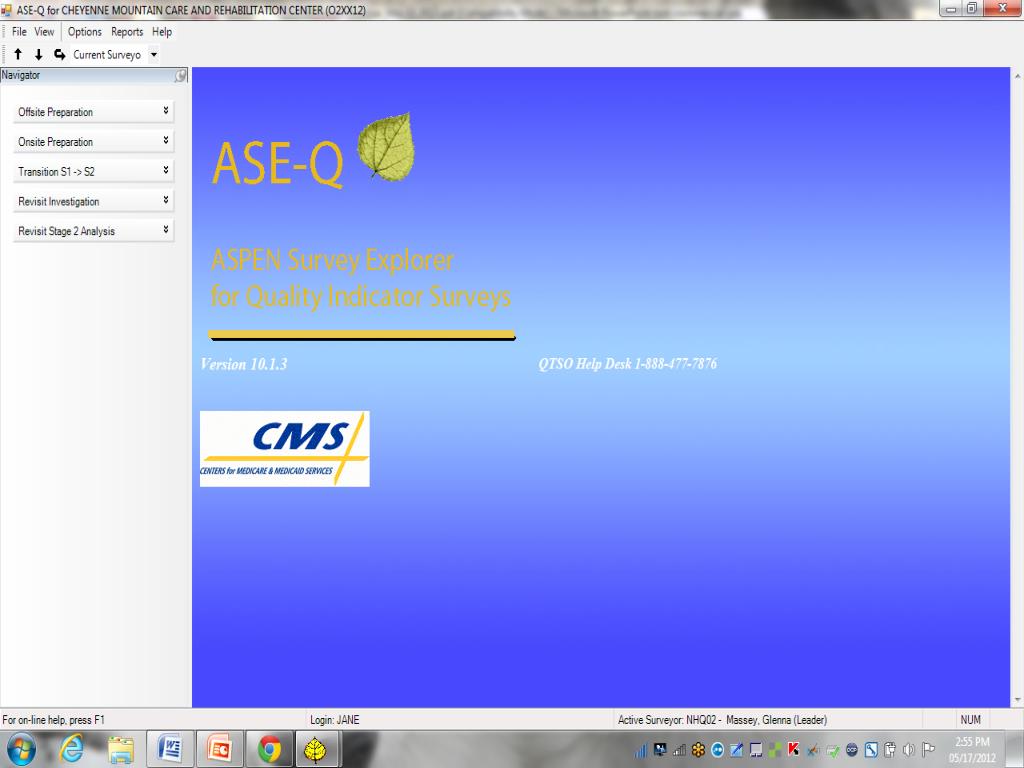Image resolution: width=1024 pixels, height=768 pixels.
Task: Select the Onsite Preparation navigator label
Action: (56, 142)
